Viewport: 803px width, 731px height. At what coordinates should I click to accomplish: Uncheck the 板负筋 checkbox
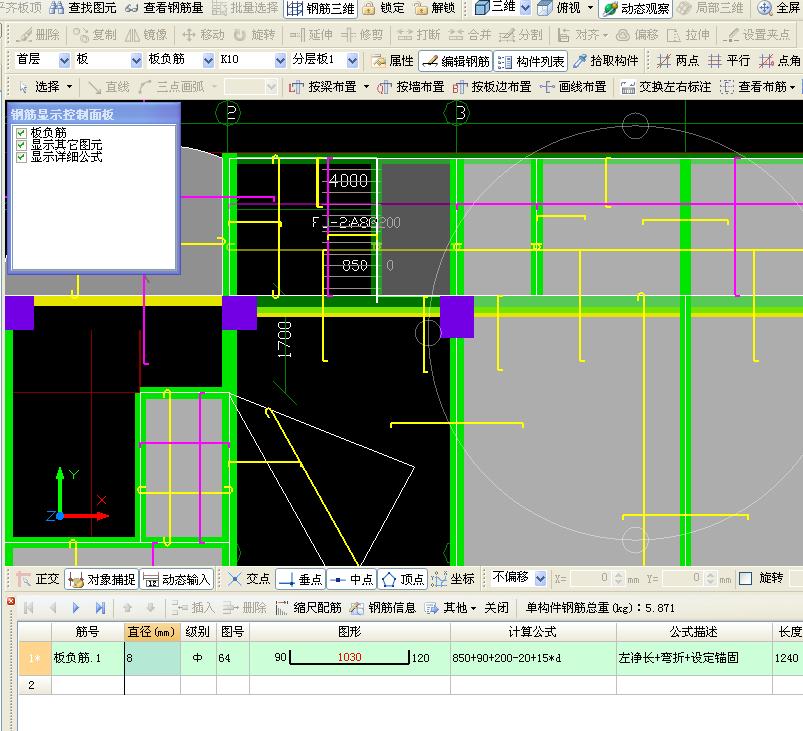tap(21, 132)
